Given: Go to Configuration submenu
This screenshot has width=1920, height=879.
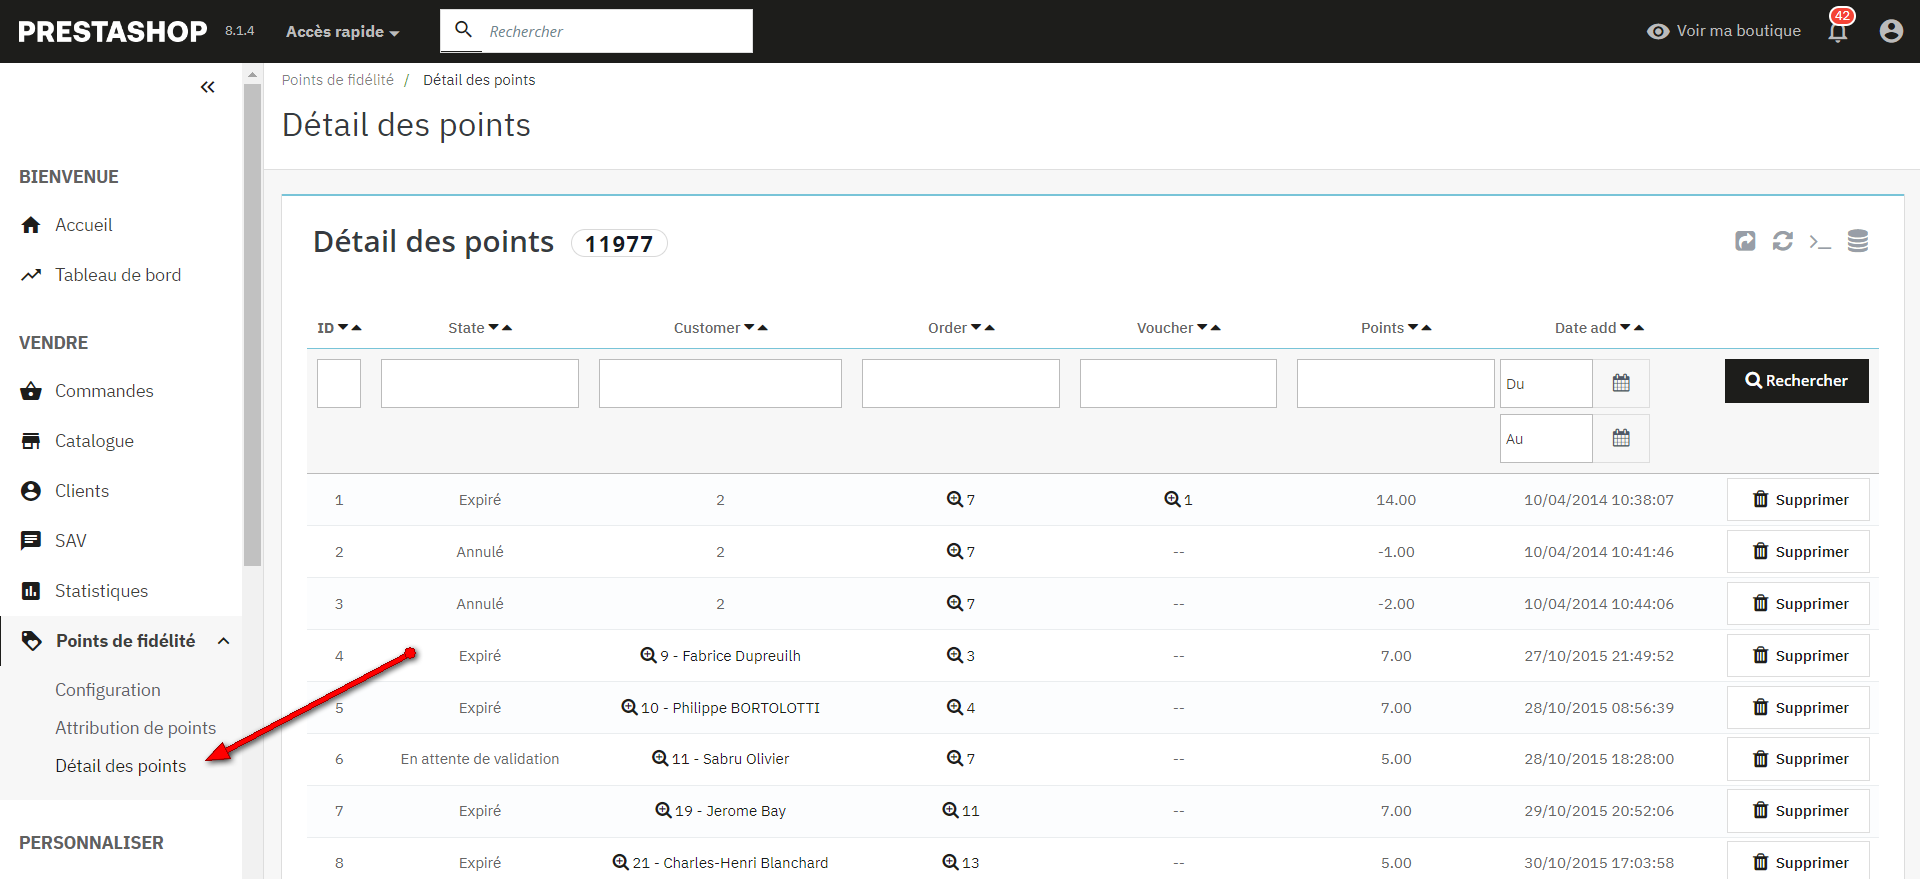Looking at the screenshot, I should pos(108,690).
